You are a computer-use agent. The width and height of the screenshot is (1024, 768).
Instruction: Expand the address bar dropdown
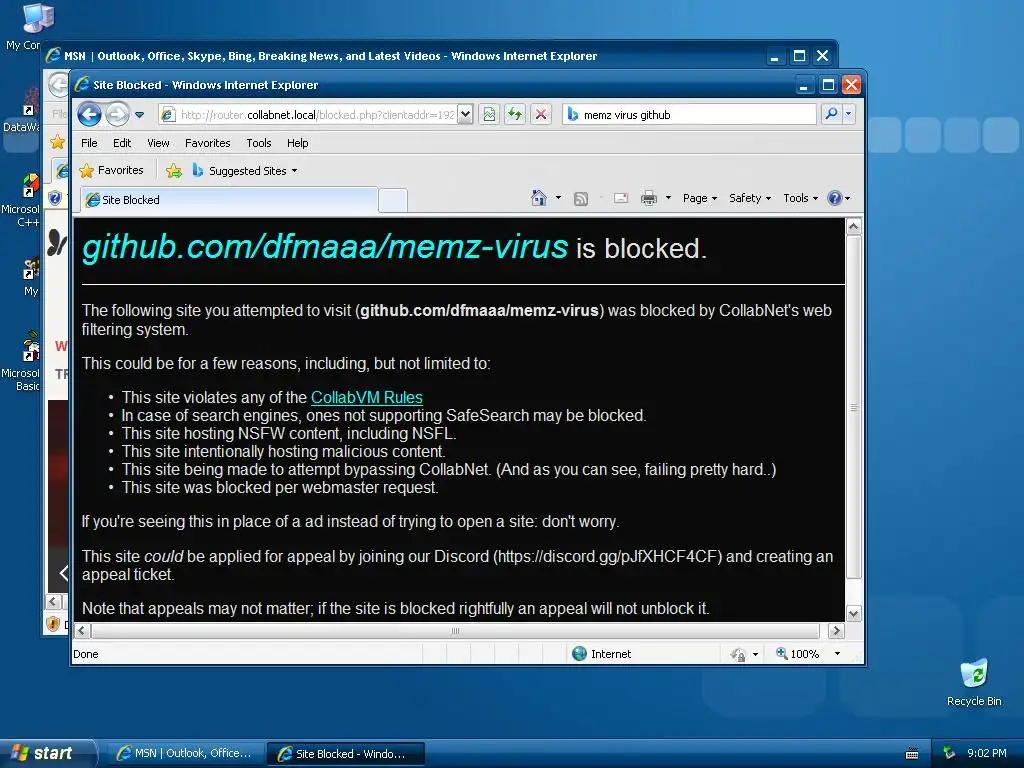pyautogui.click(x=465, y=115)
